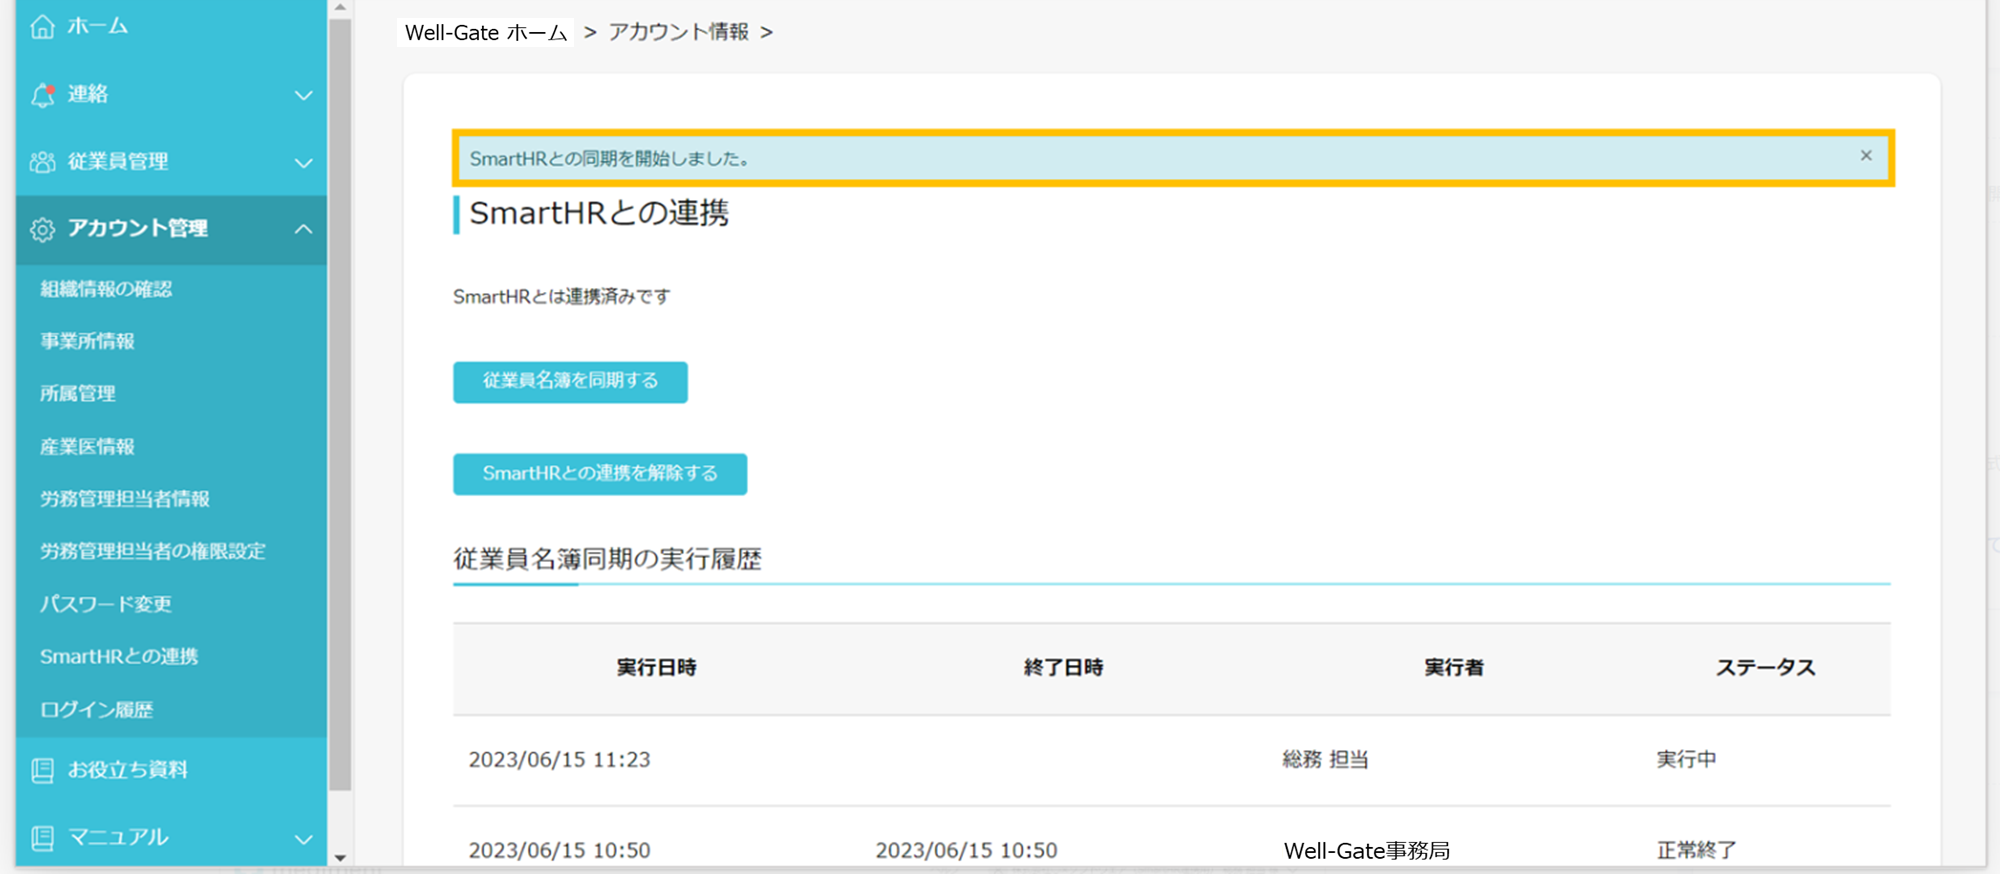The height and width of the screenshot is (874, 2000).
Task: Click the people icon beside 従業員管理
Action: (42, 162)
